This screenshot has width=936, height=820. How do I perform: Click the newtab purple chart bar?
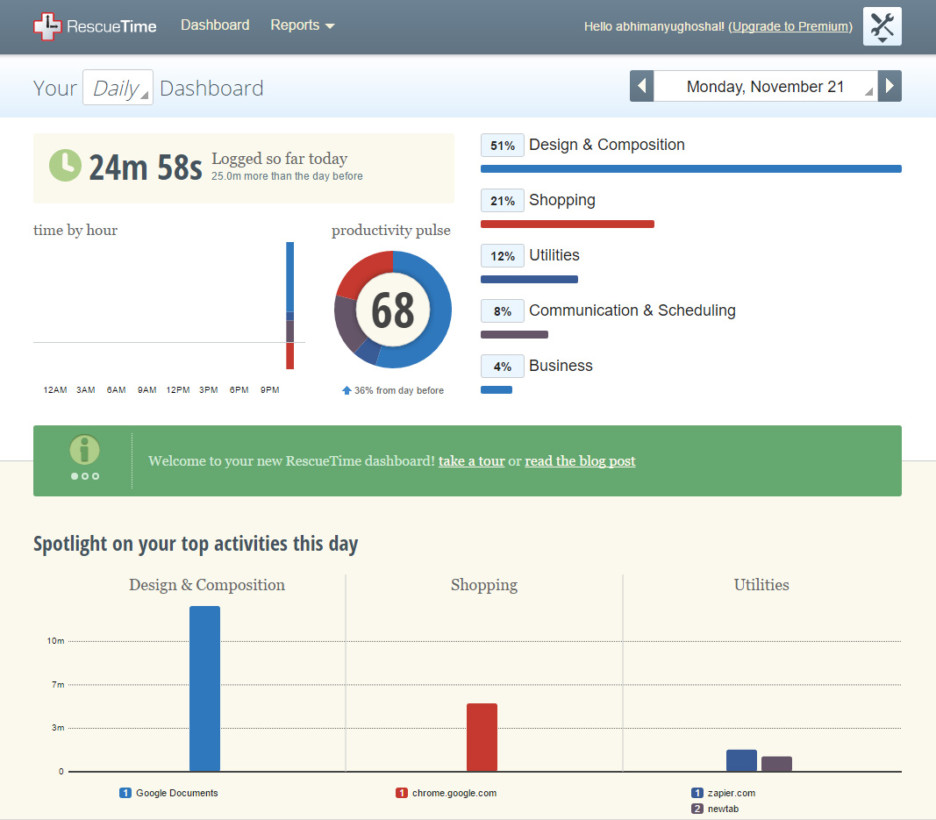pos(777,764)
